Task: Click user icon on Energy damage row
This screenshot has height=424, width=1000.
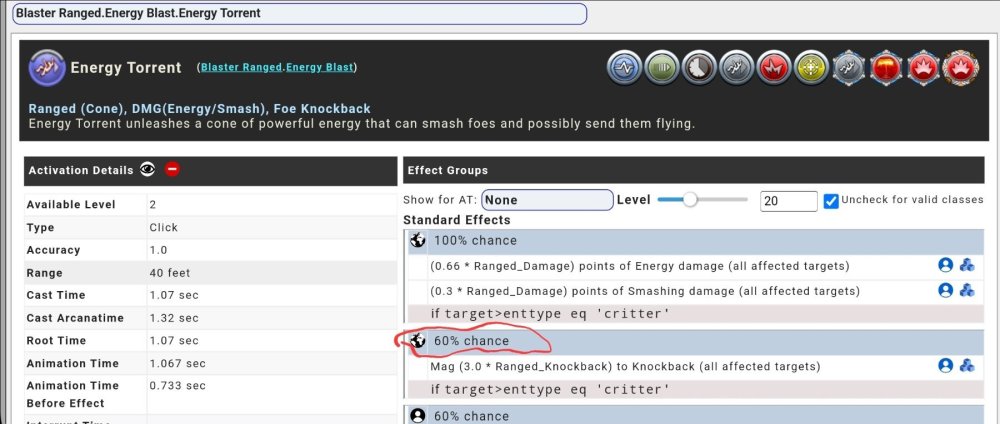Action: coord(945,265)
